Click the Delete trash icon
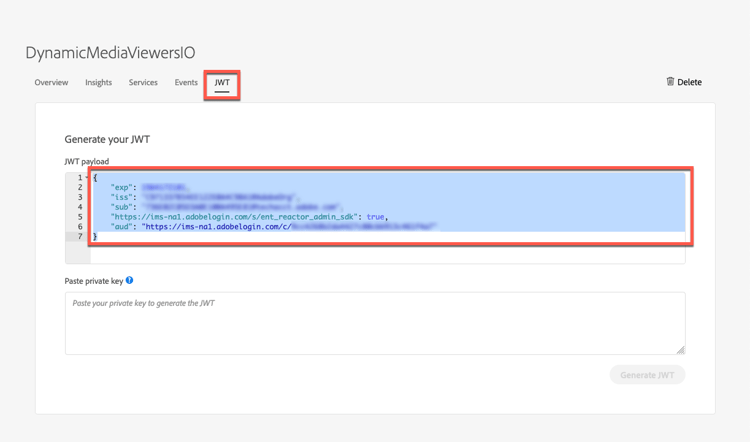The height and width of the screenshot is (442, 750). point(670,81)
